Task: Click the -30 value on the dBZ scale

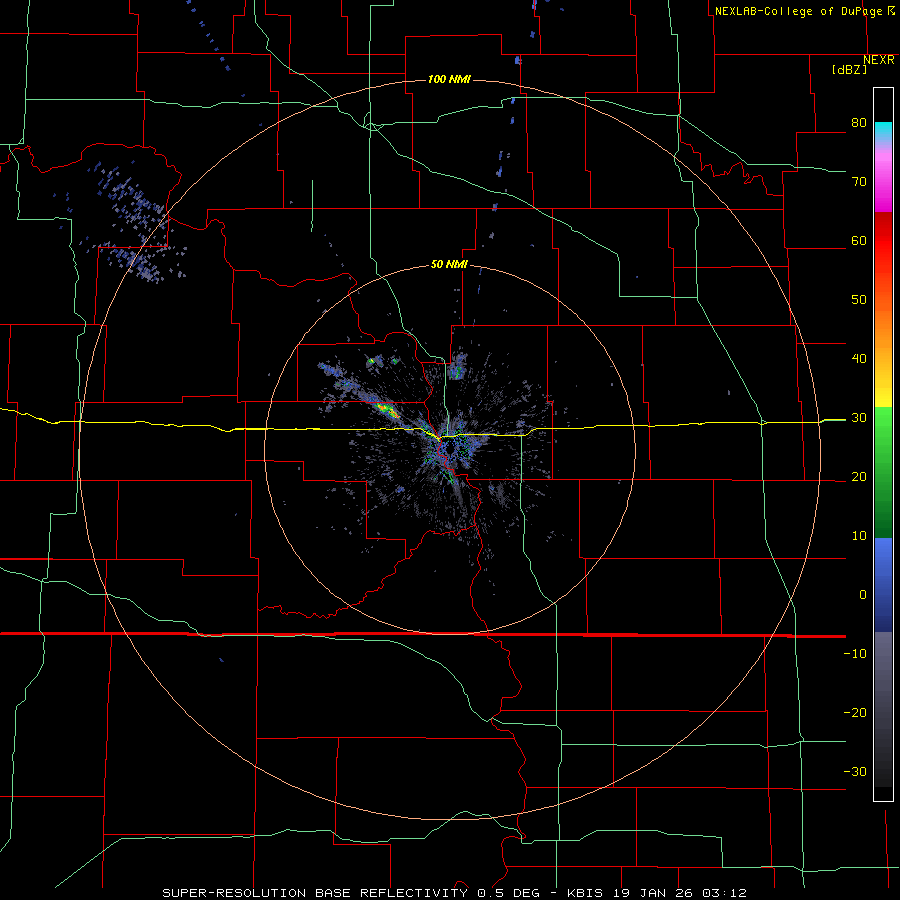Action: (x=855, y=772)
